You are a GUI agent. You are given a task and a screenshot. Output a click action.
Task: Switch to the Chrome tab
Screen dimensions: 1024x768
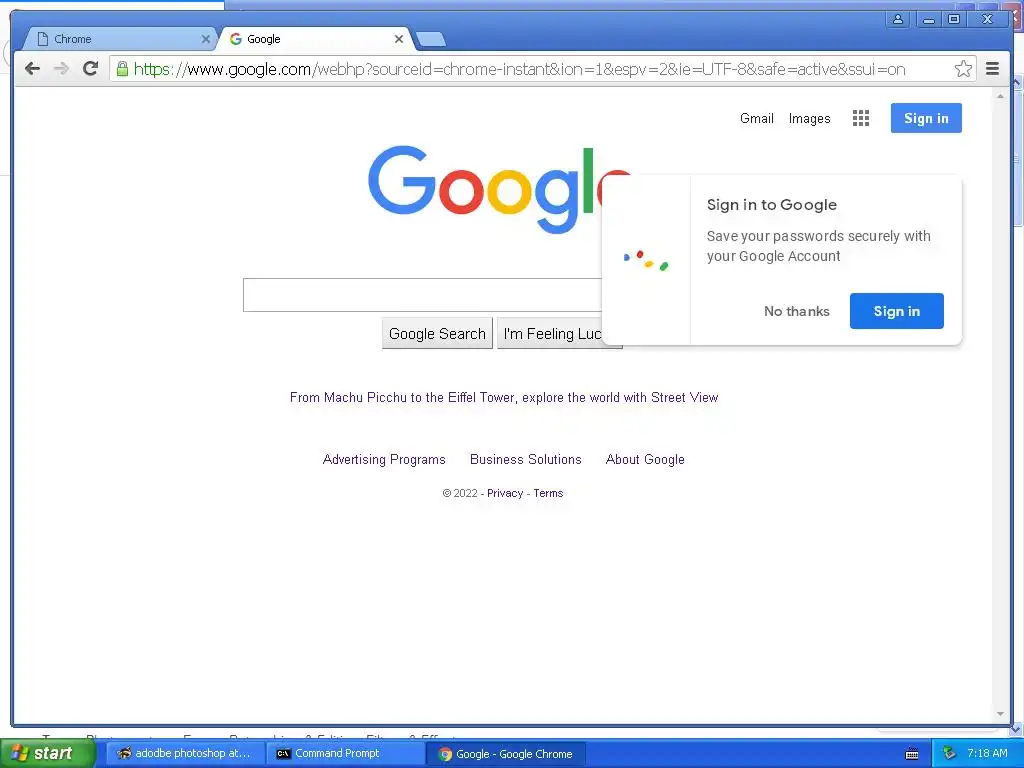click(121, 39)
